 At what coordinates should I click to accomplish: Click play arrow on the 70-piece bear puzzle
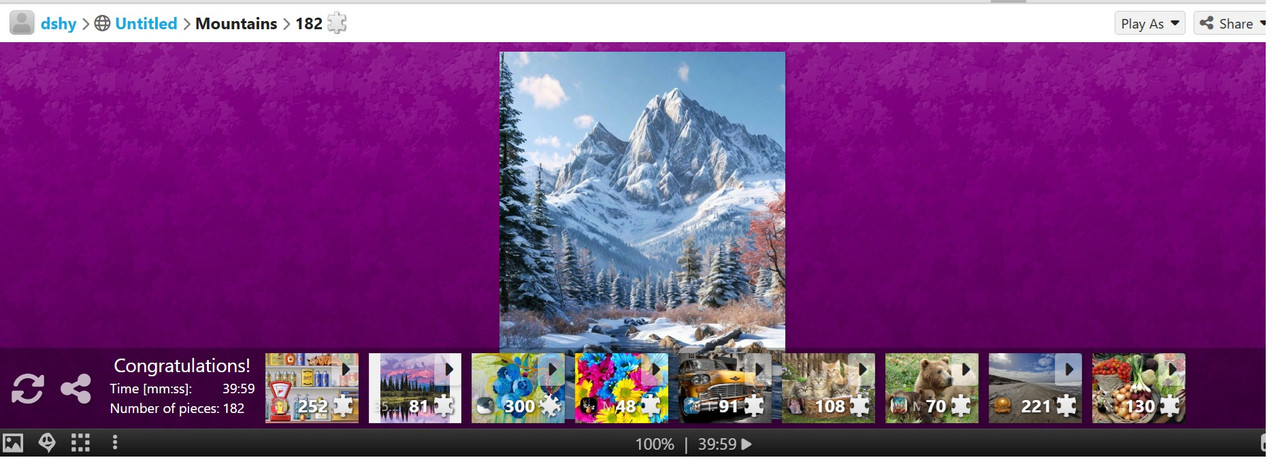[x=966, y=369]
